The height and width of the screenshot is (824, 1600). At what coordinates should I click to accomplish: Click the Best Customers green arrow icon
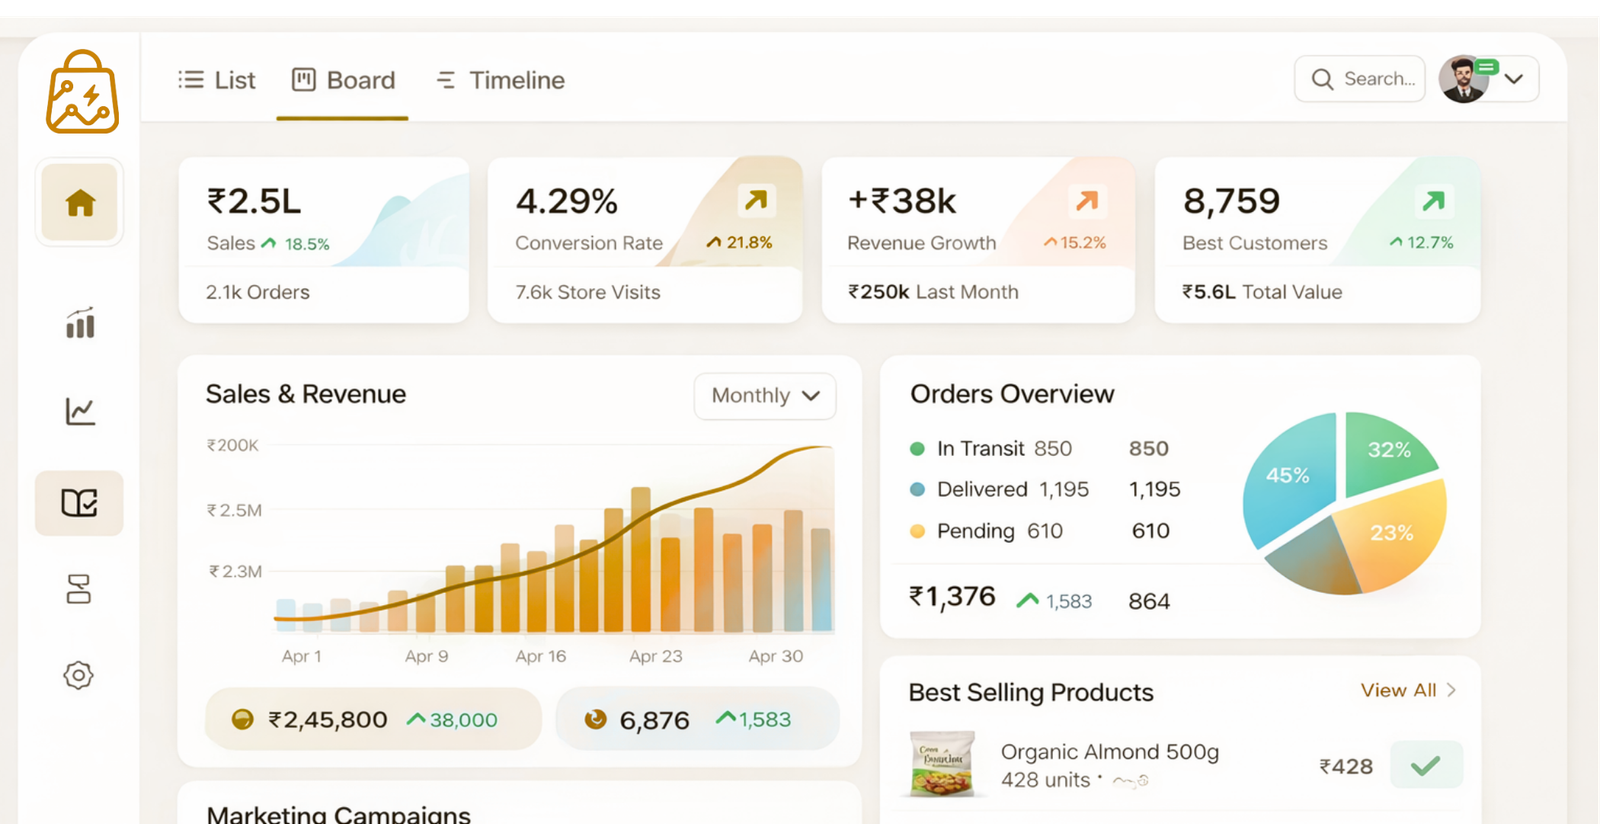1433,201
